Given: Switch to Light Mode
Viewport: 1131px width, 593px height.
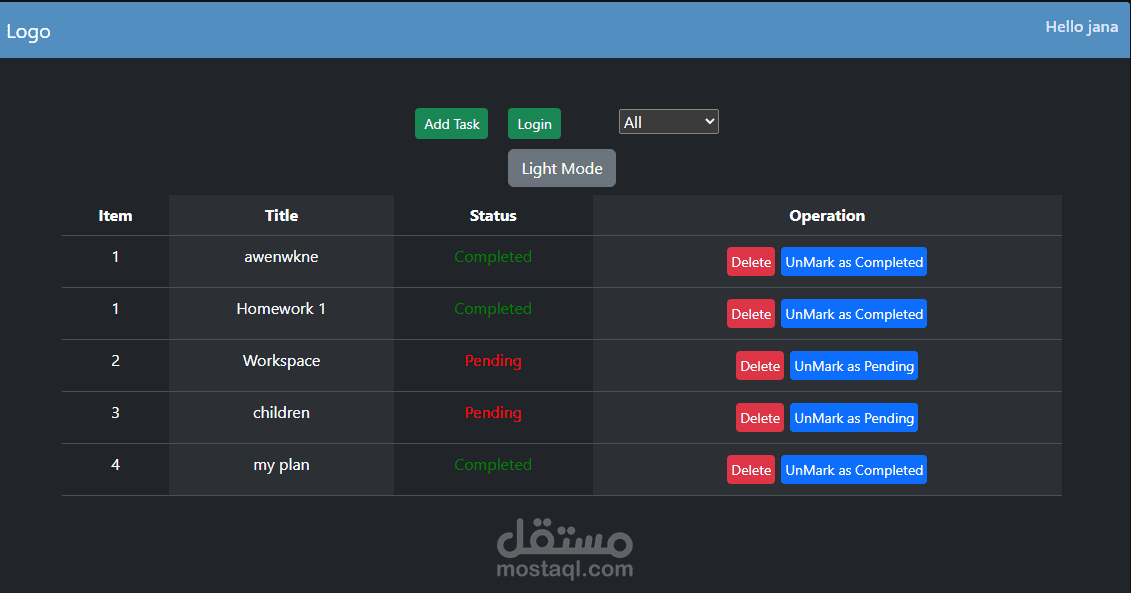Looking at the screenshot, I should click(562, 168).
